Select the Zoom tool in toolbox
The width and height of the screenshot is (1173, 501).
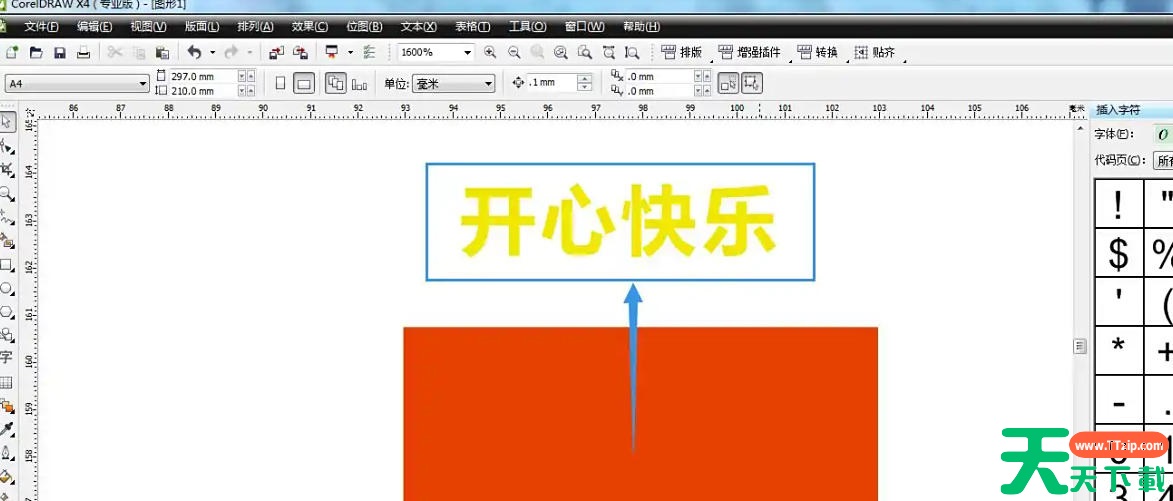point(7,194)
